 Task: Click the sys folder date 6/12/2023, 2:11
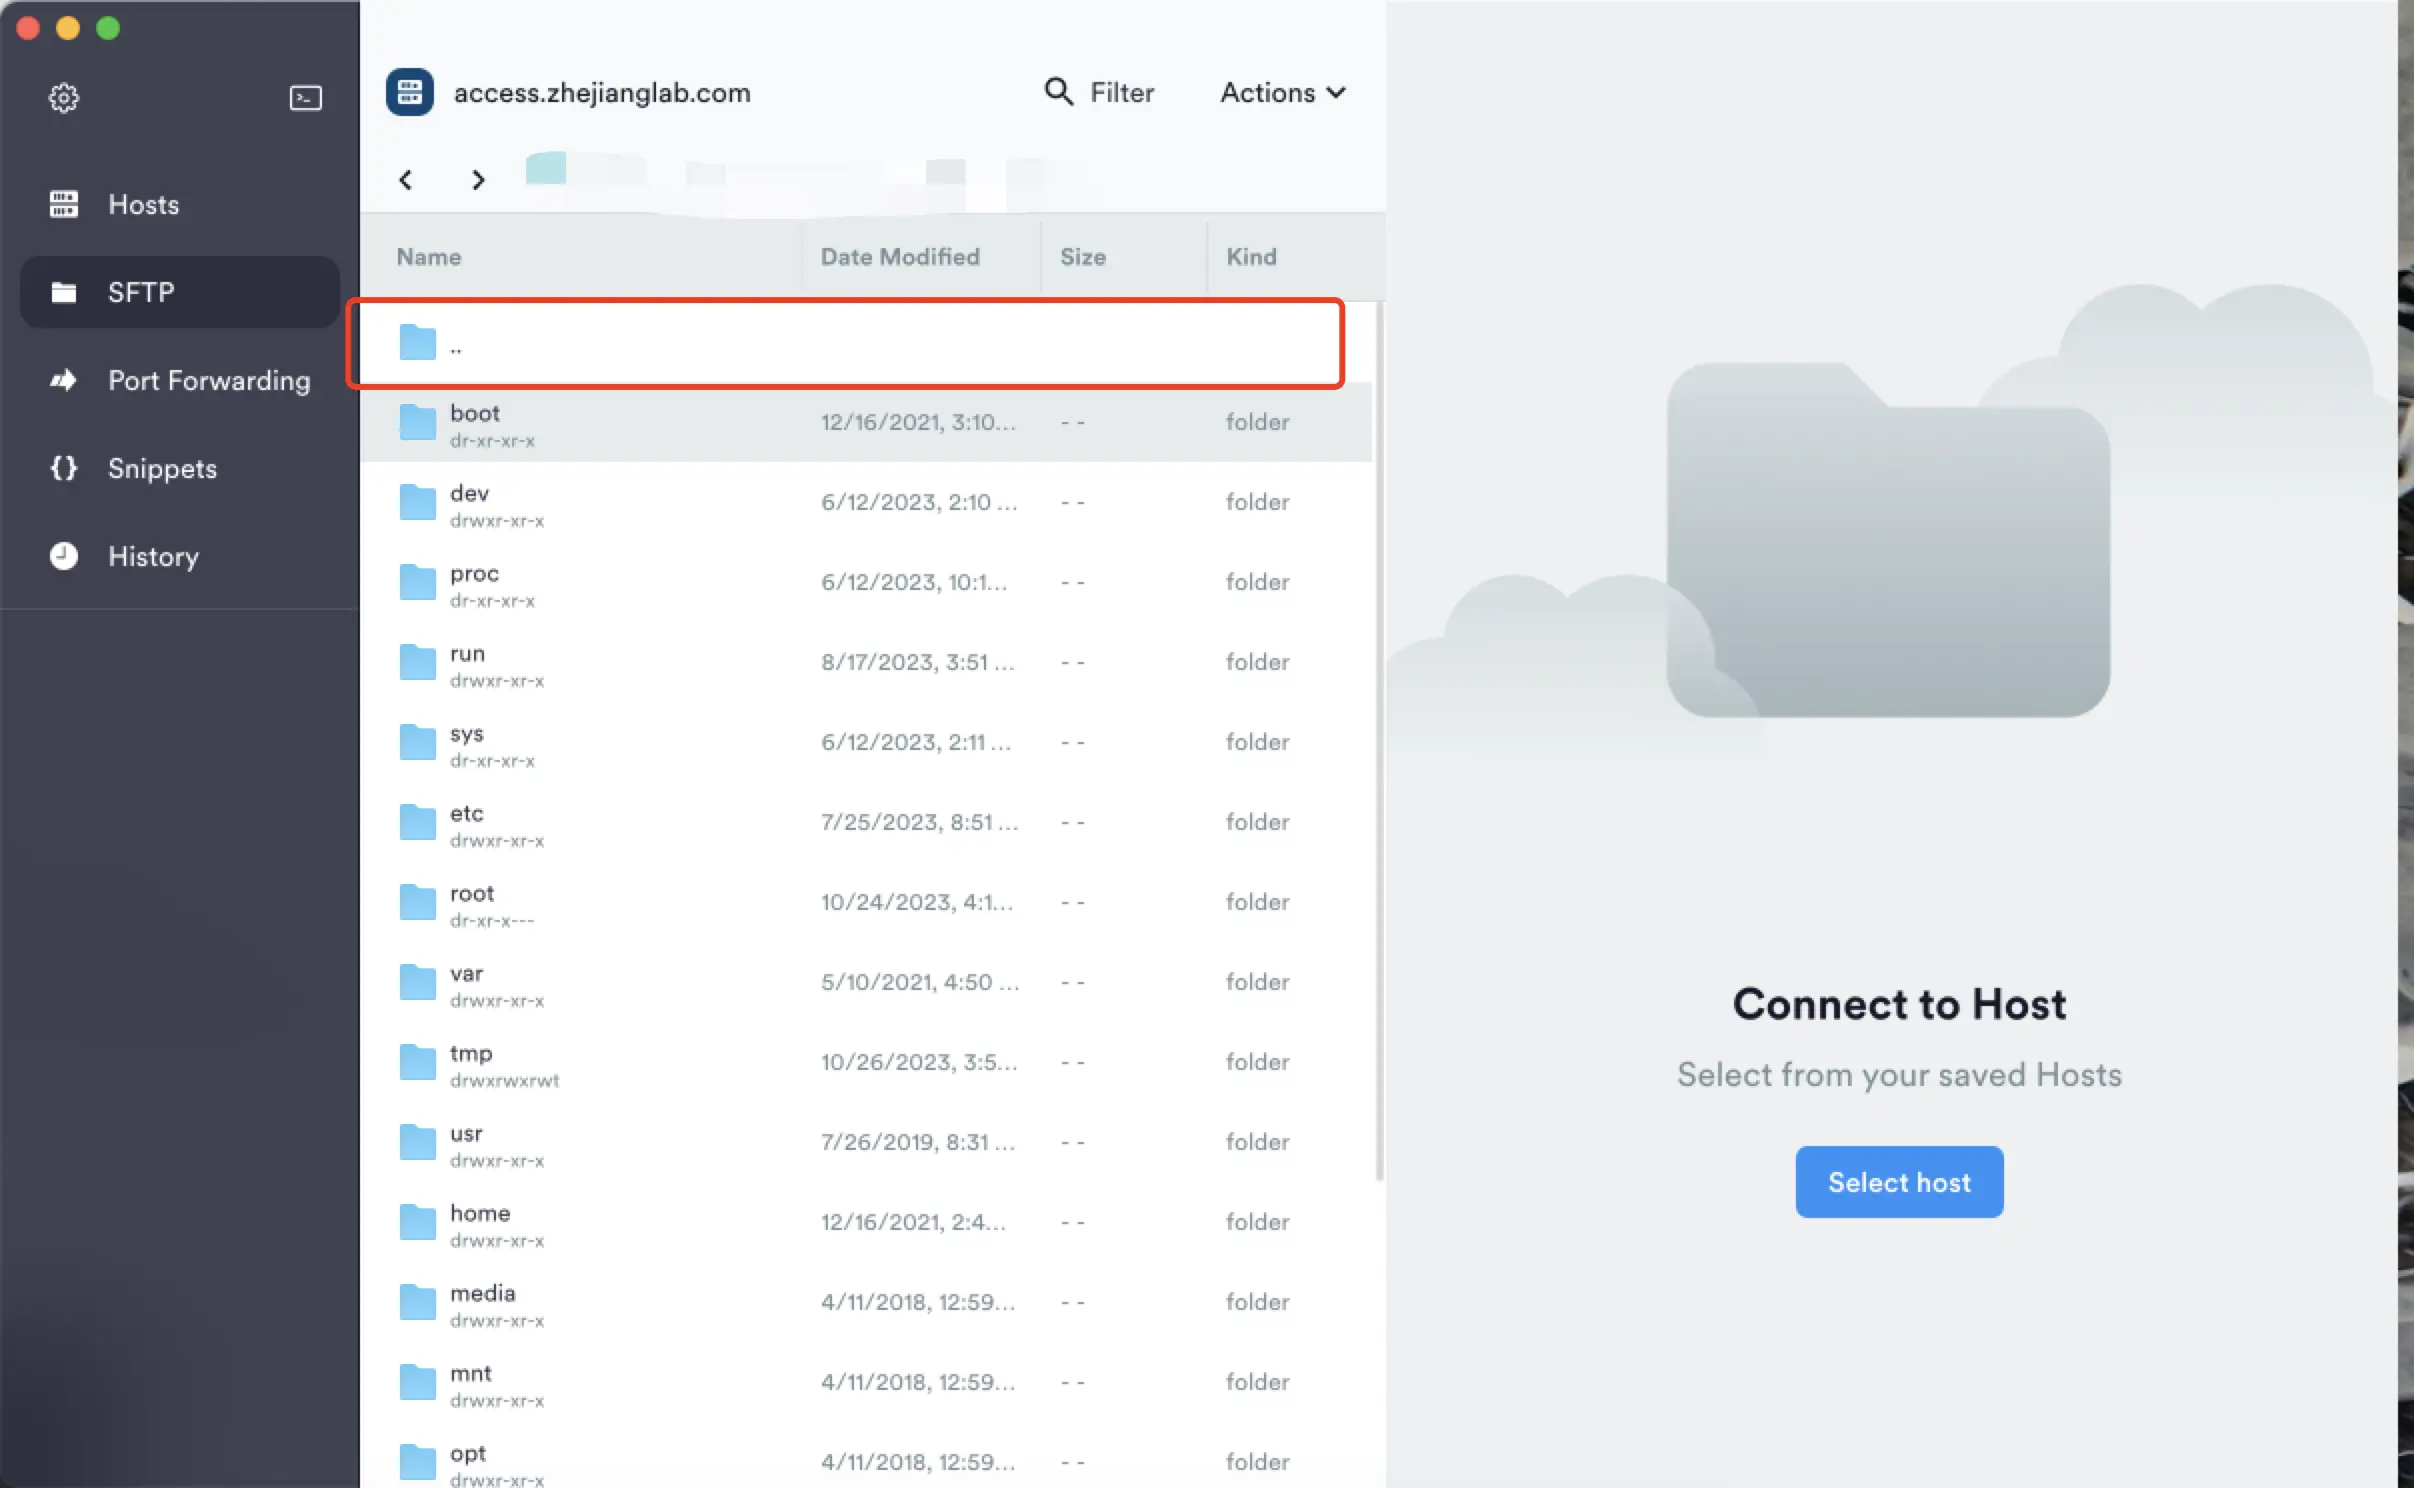click(916, 742)
